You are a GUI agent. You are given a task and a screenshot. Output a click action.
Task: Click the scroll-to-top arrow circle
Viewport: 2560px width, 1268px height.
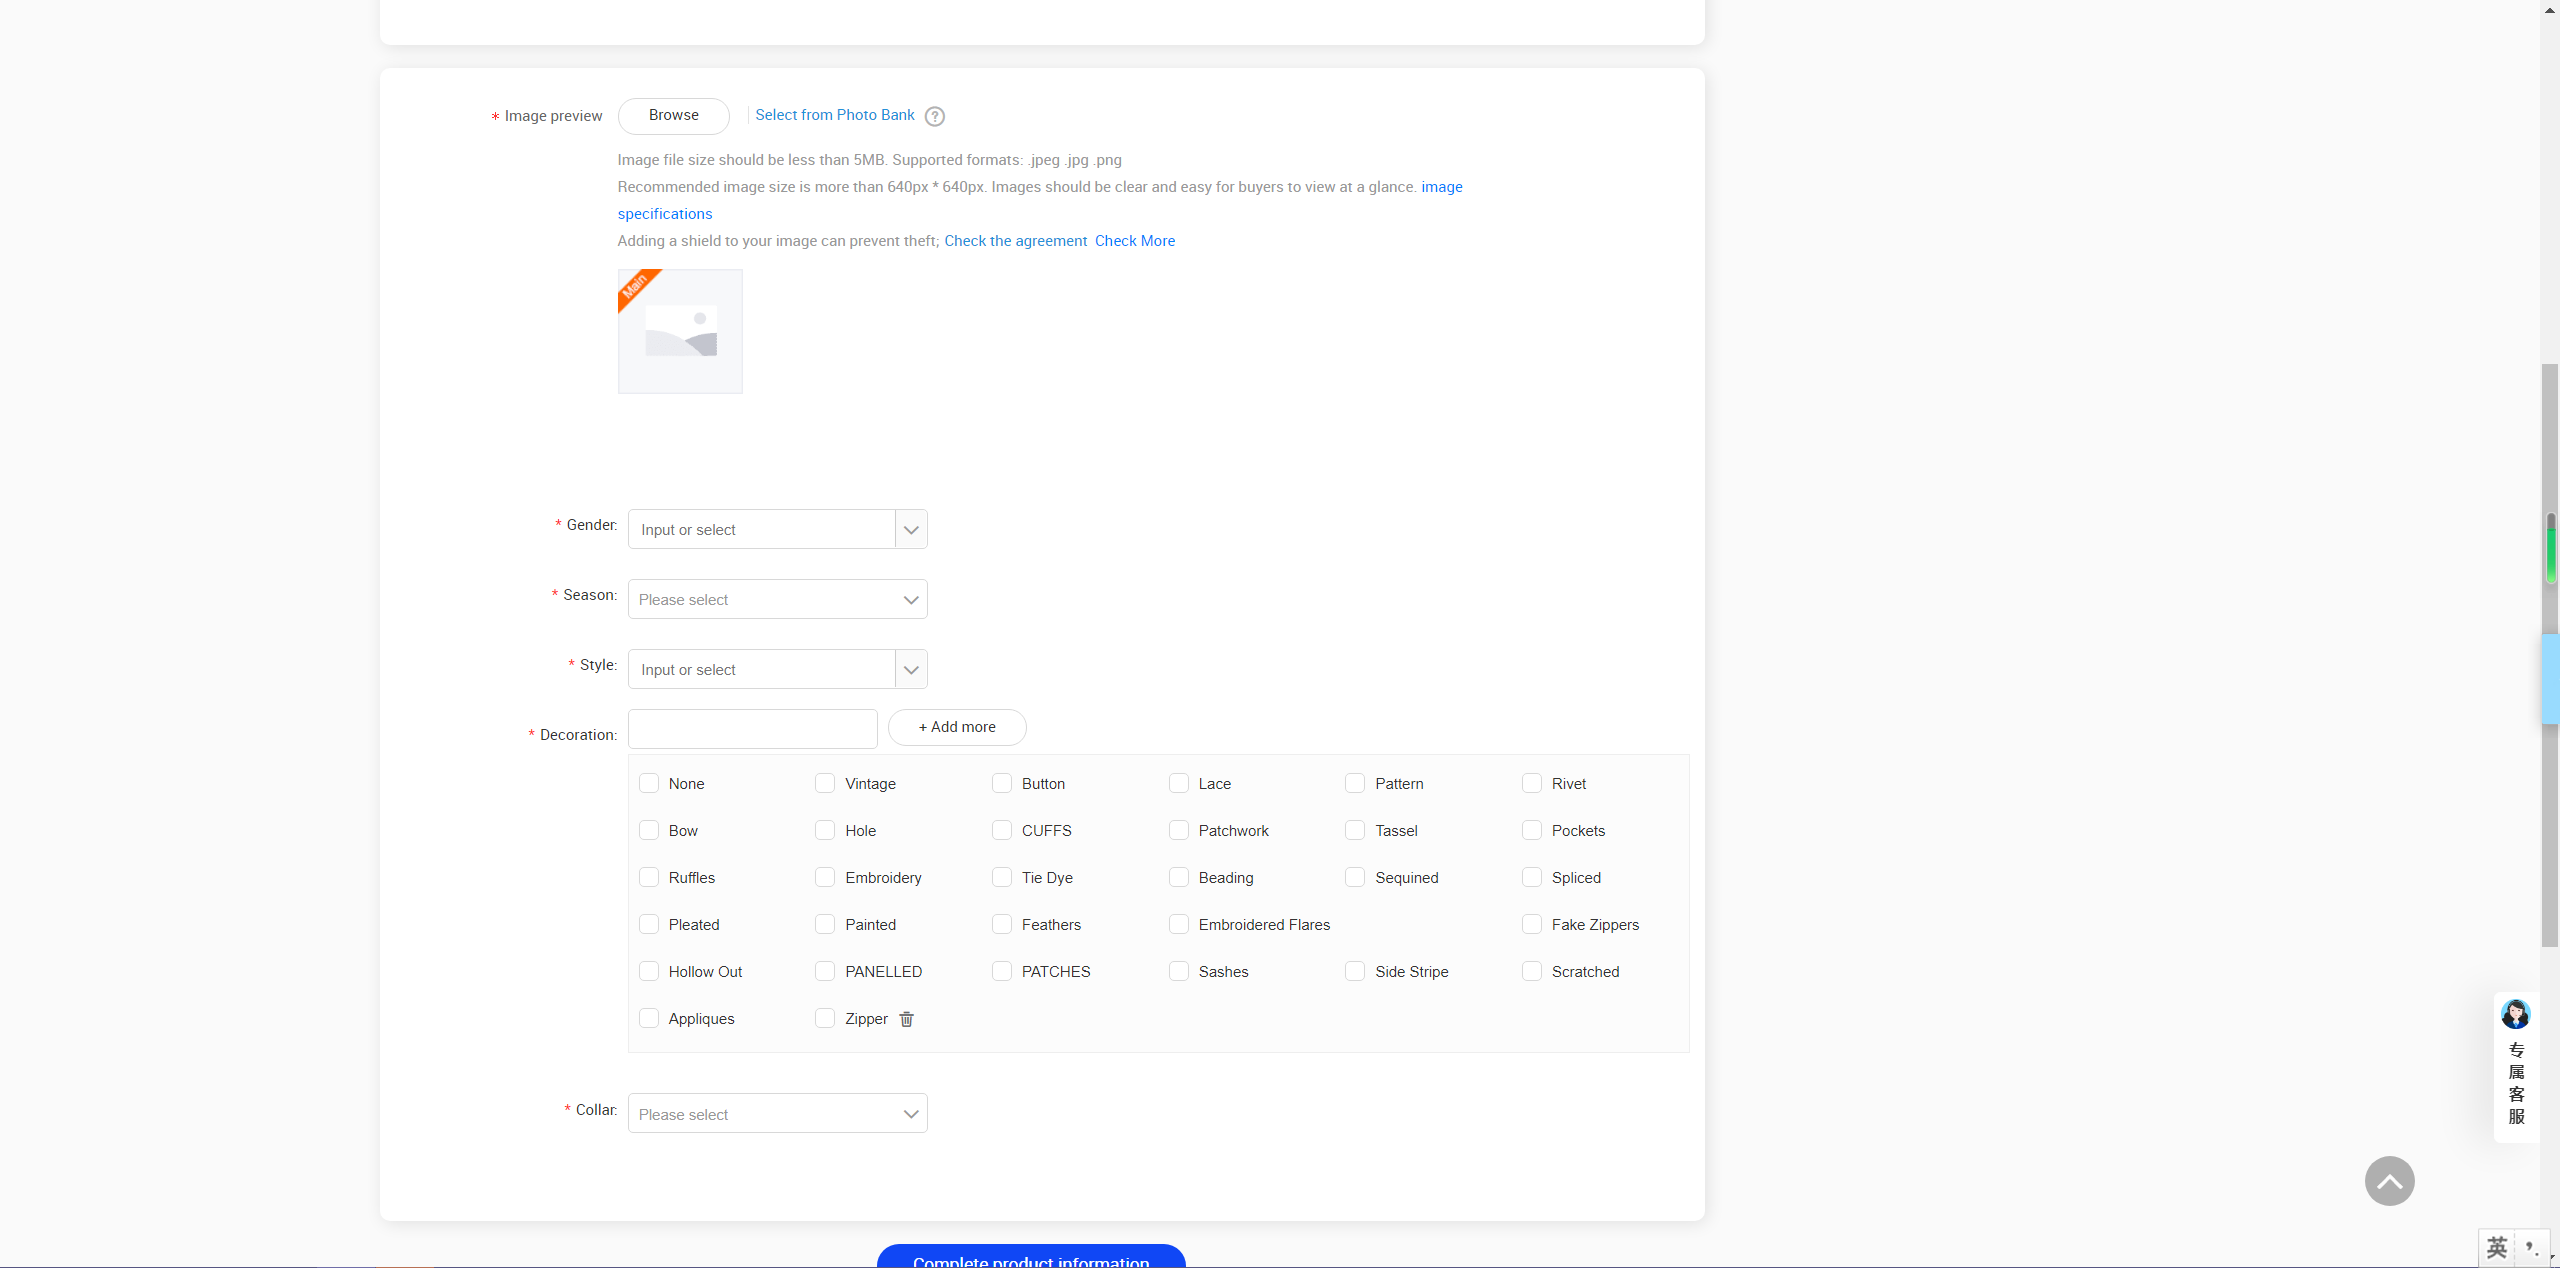pyautogui.click(x=2388, y=1181)
